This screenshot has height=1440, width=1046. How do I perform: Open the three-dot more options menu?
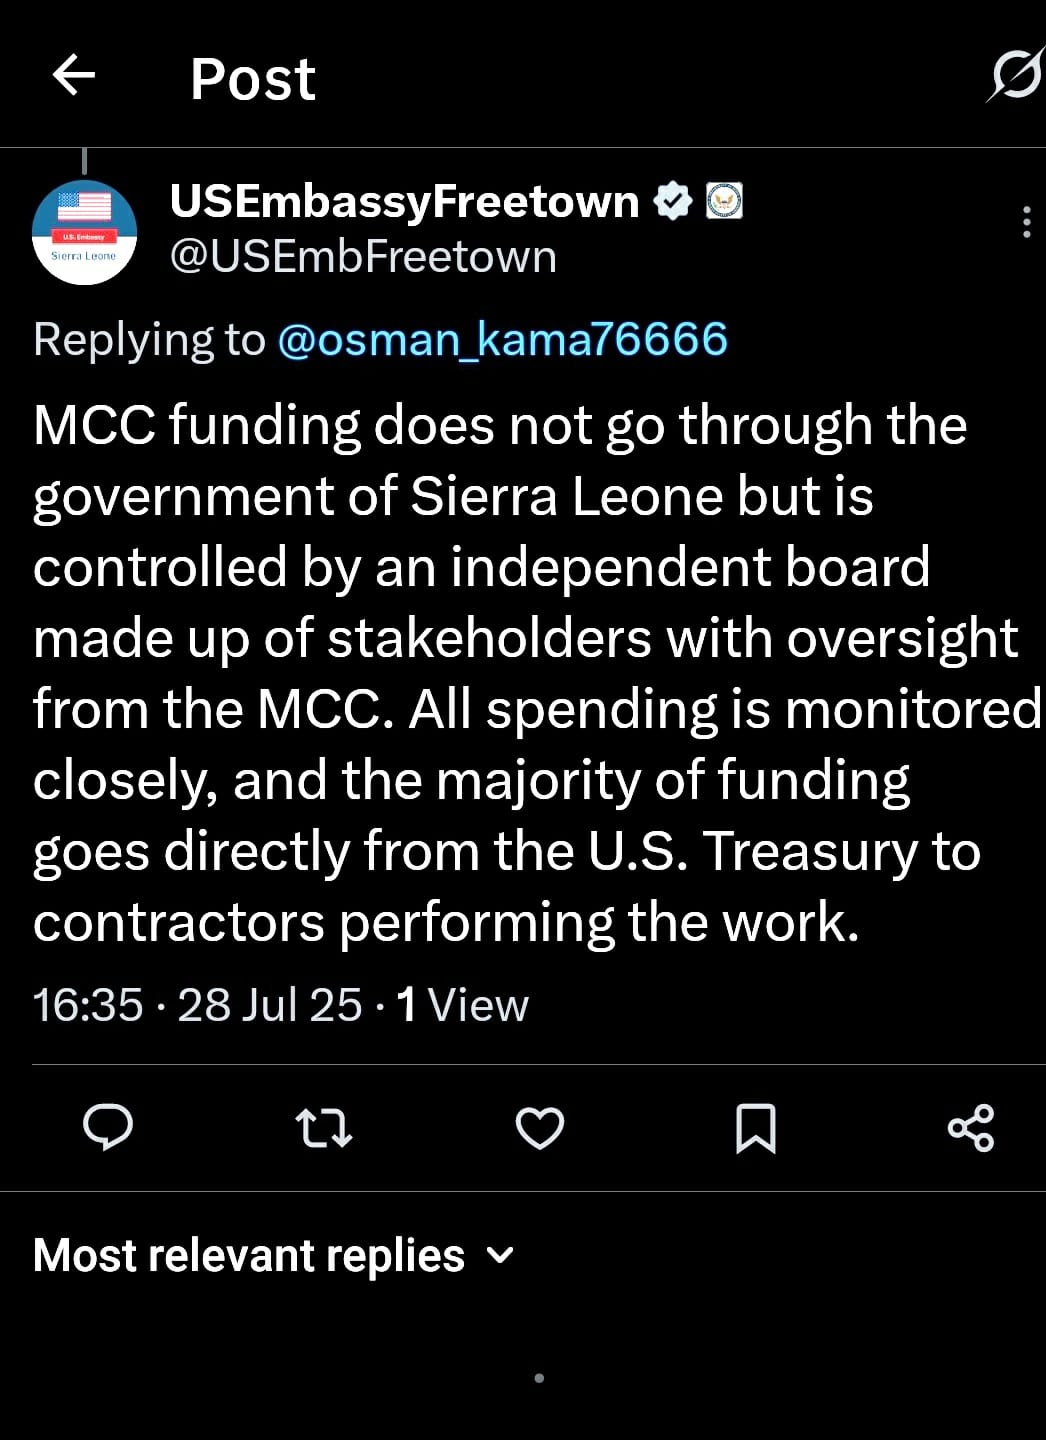point(1026,222)
